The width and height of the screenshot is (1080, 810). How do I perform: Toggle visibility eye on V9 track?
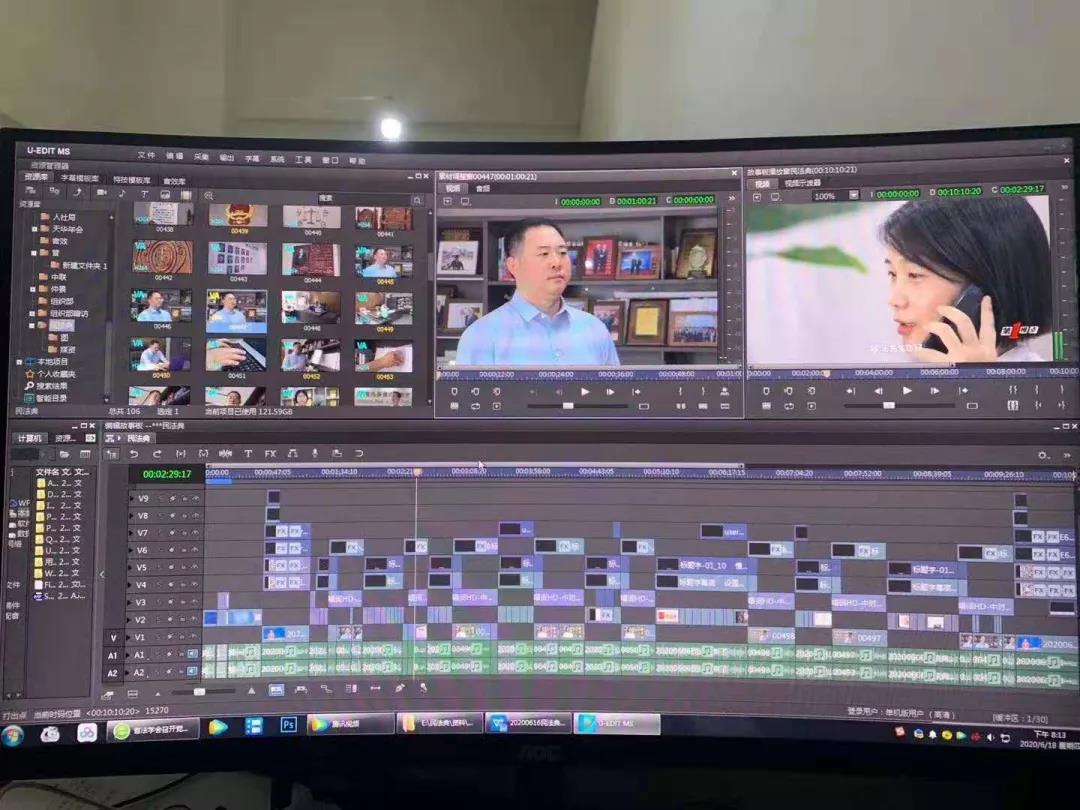196,498
